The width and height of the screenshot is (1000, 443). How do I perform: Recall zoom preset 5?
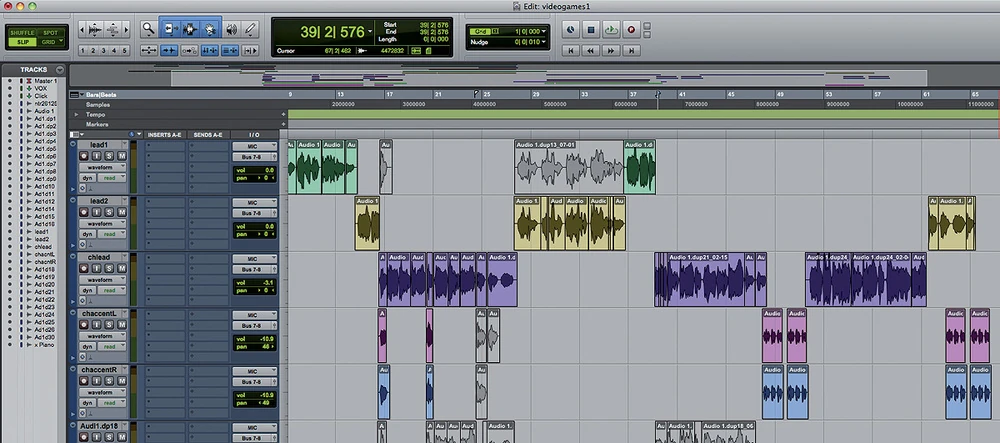click(x=124, y=50)
